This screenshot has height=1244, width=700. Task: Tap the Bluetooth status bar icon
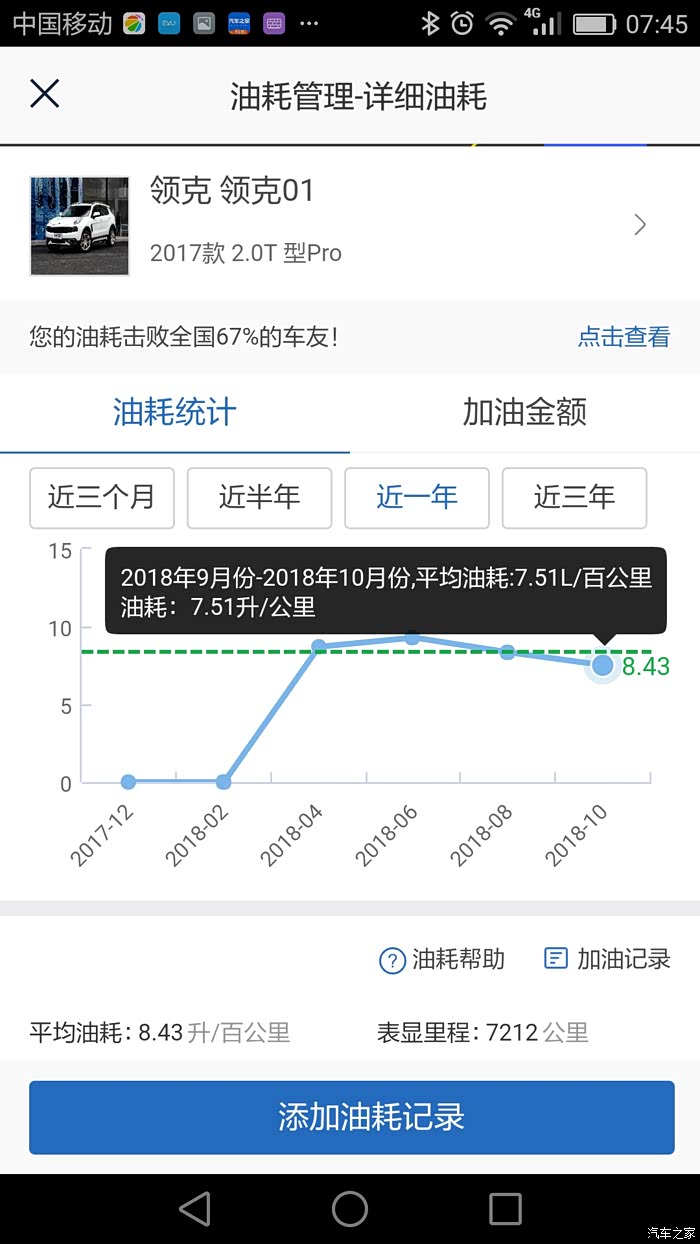[x=430, y=23]
